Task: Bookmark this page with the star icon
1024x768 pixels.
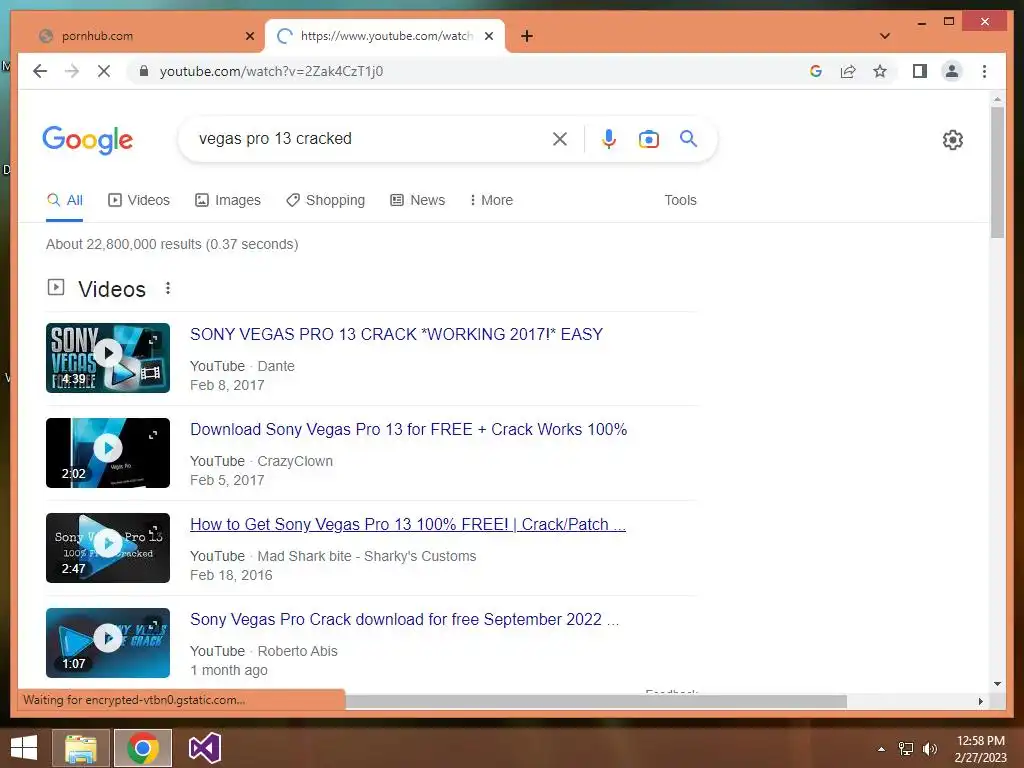Action: (x=880, y=71)
